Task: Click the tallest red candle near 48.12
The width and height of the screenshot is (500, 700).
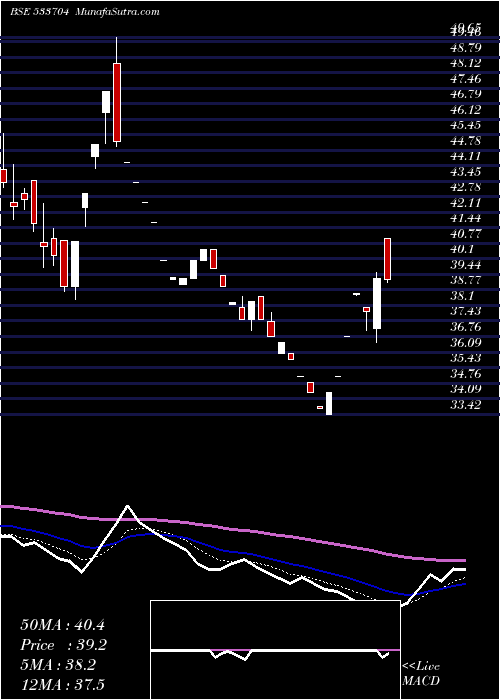Action: [x=117, y=102]
